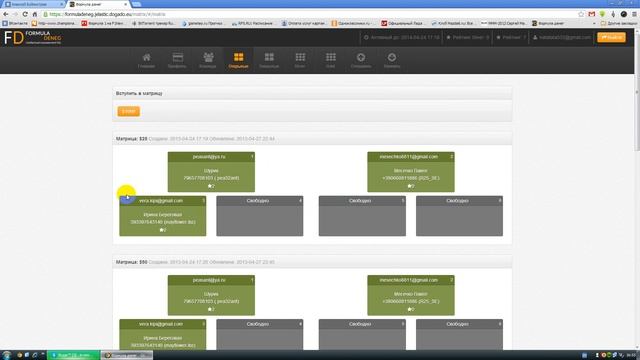Open the Gmail extension icon in Chrome

pos(591,14)
